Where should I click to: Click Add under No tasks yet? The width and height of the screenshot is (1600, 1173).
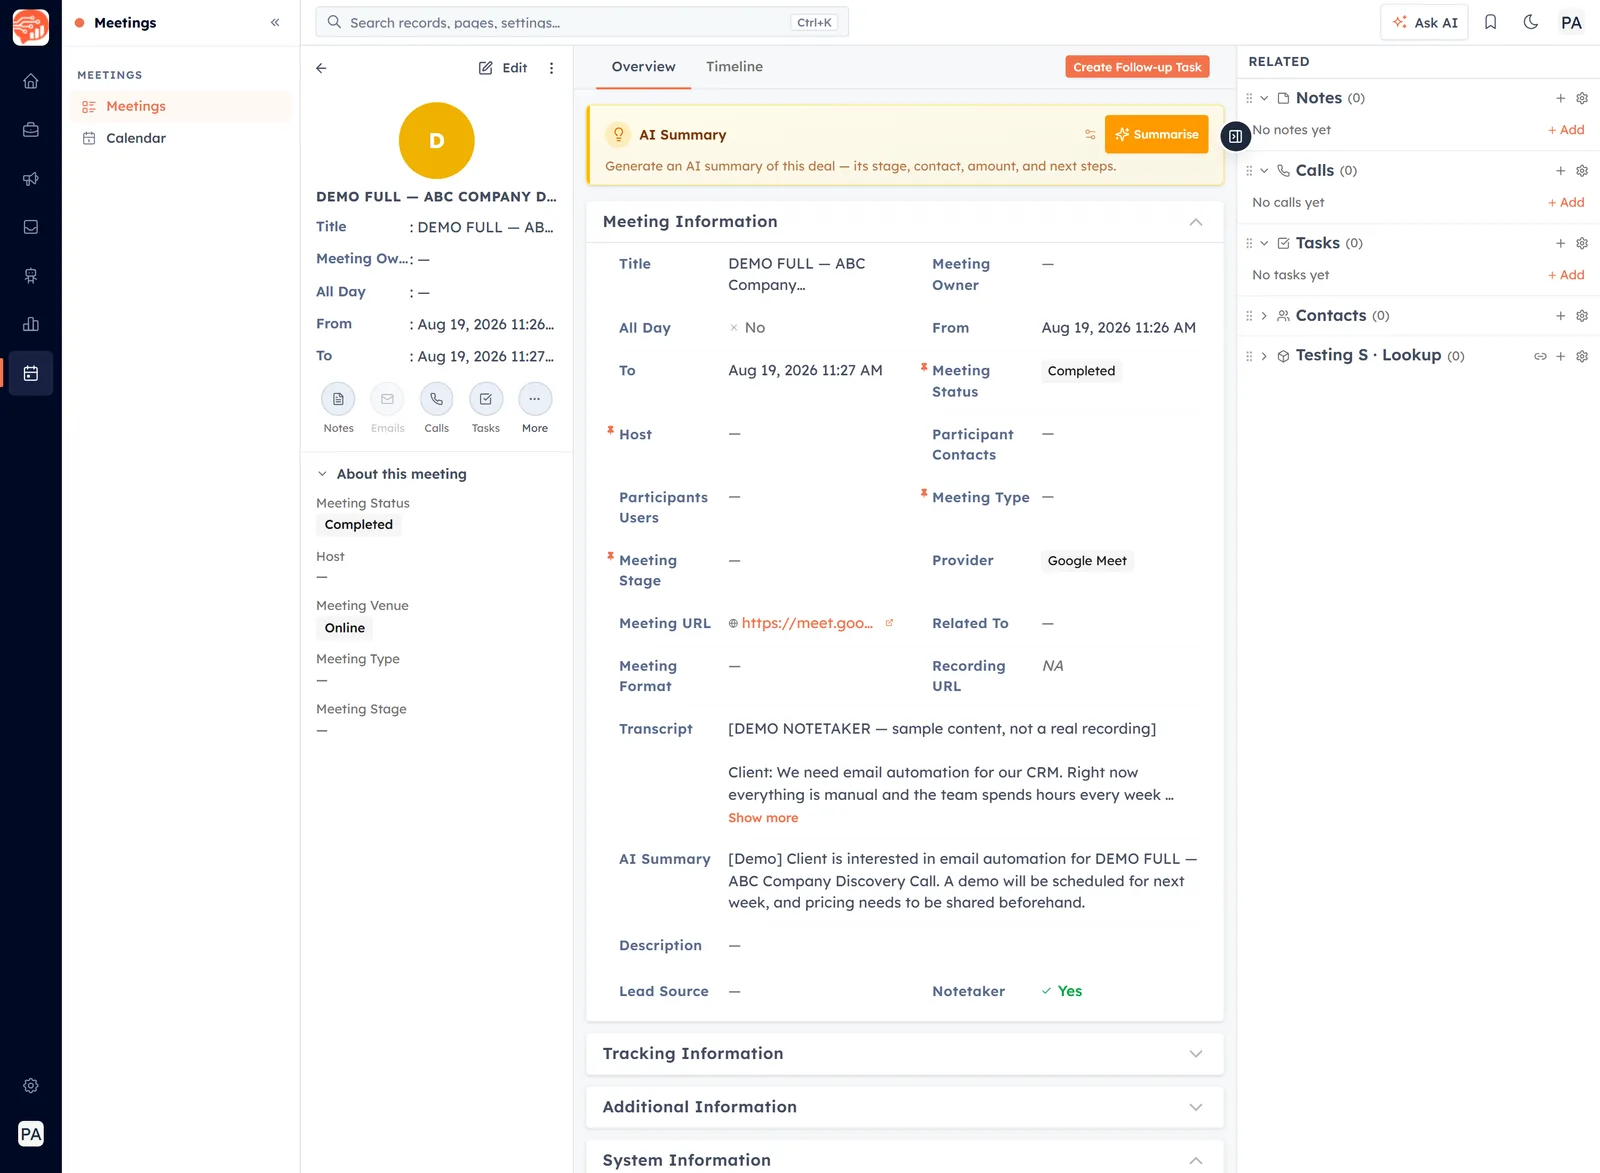tap(1566, 275)
